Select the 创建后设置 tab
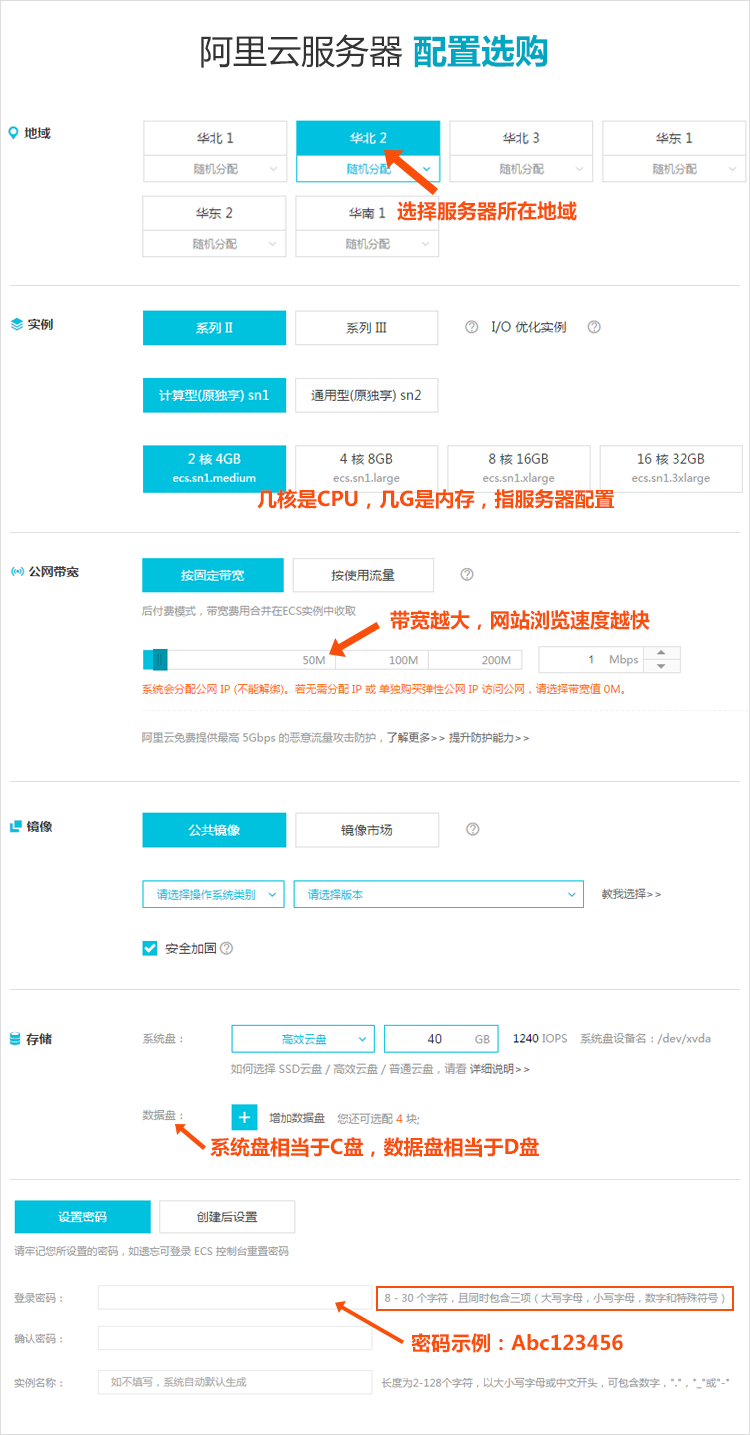This screenshot has width=750, height=1435. (x=227, y=1217)
